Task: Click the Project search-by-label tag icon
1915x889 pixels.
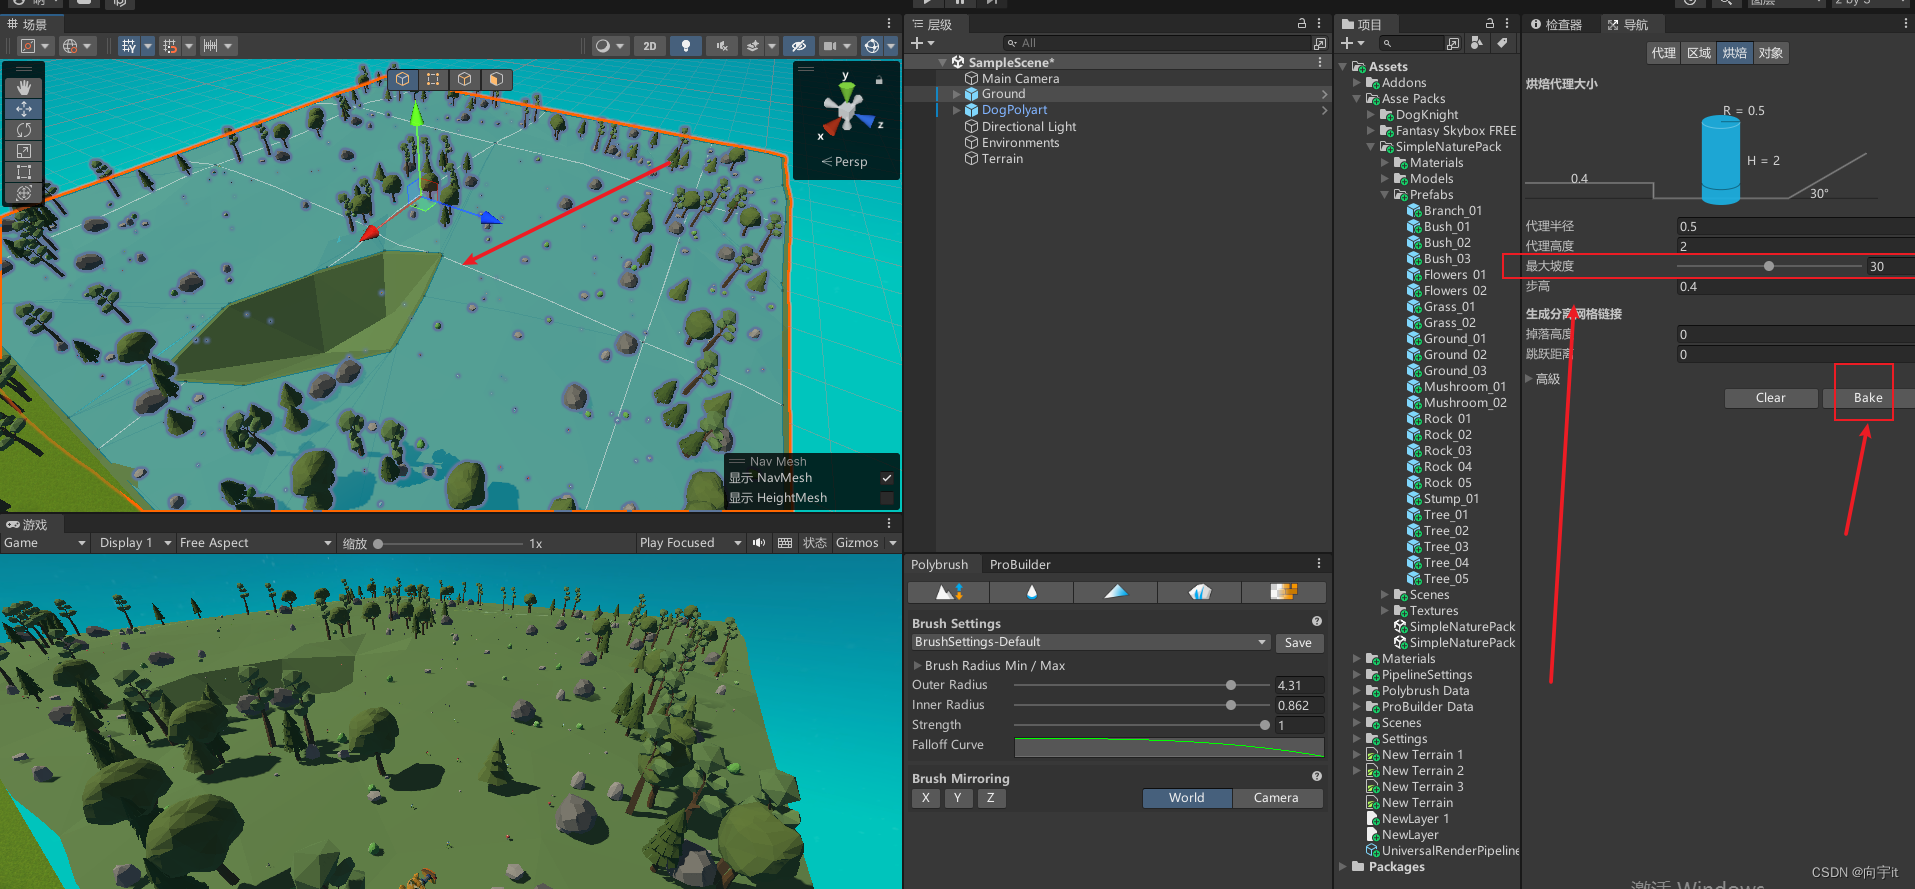Action: click(1502, 43)
